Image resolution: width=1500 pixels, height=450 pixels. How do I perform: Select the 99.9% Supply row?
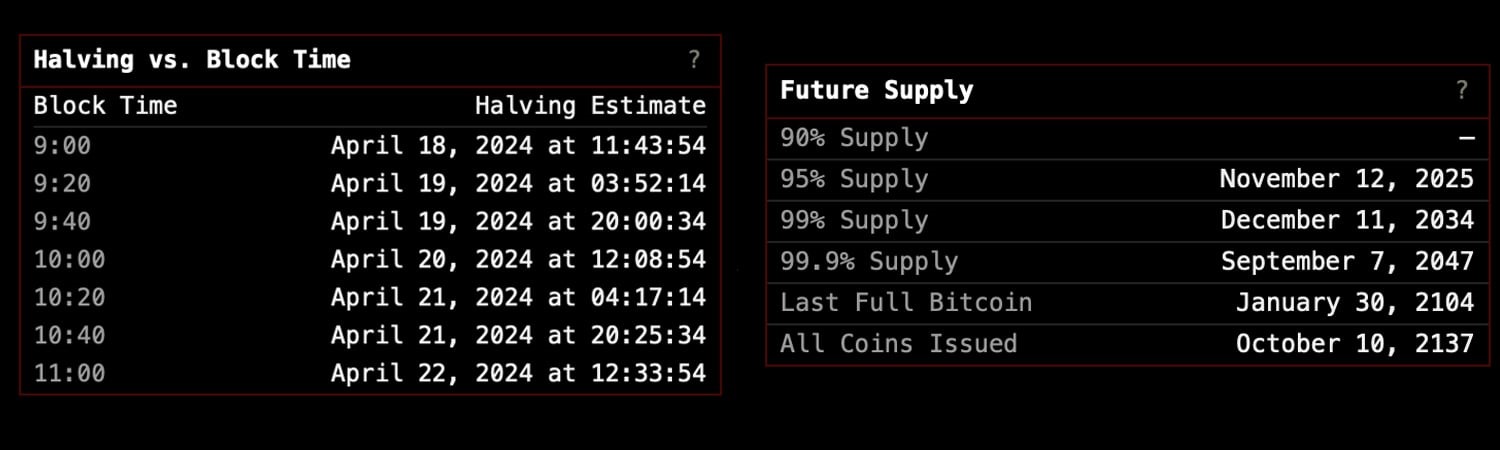(1125, 262)
